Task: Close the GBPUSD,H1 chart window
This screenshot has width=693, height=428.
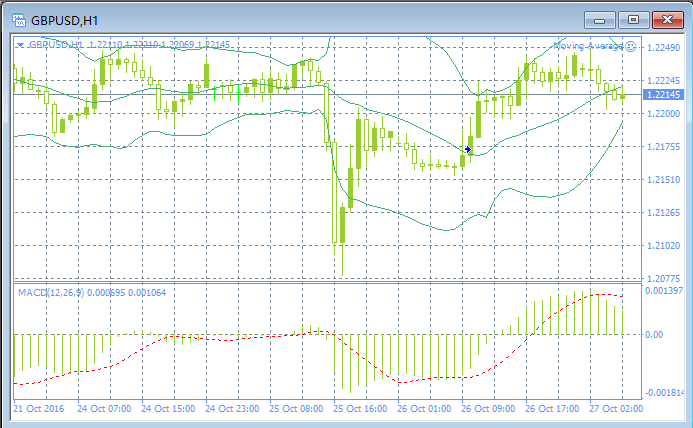Action: 667,20
